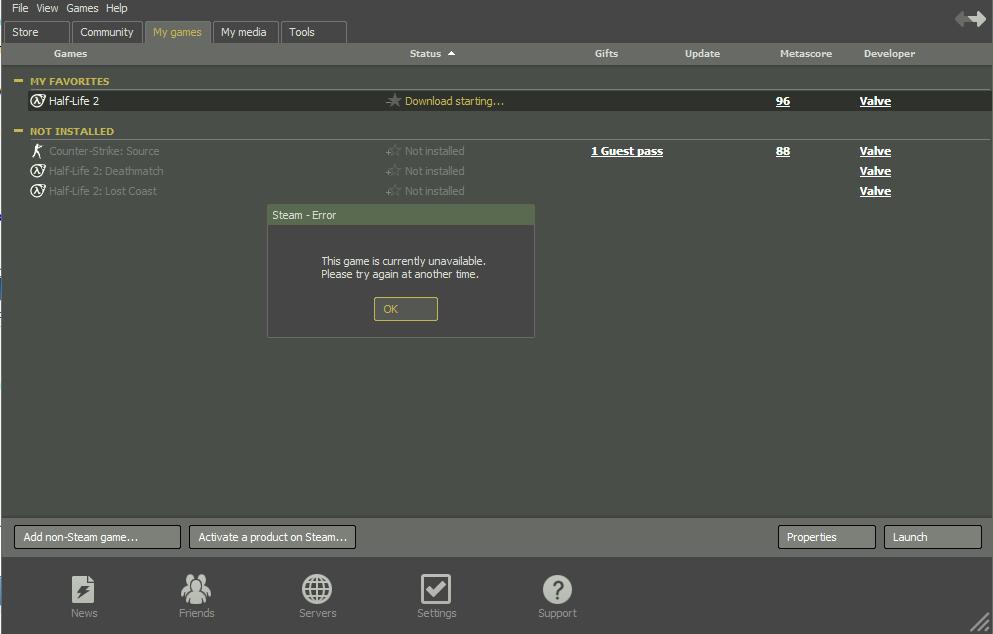
Task: Click OK in the Steam Error dialog
Action: [405, 309]
